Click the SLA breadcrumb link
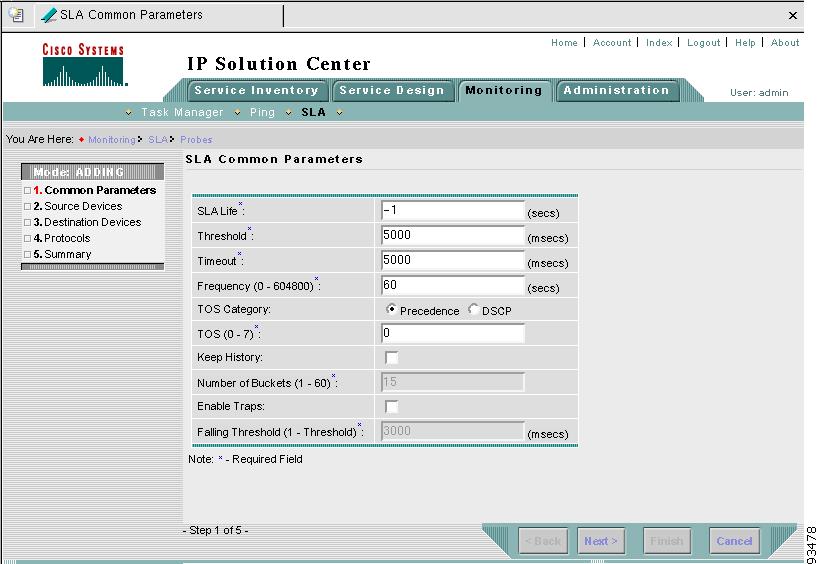This screenshot has width=819, height=564. pos(158,140)
